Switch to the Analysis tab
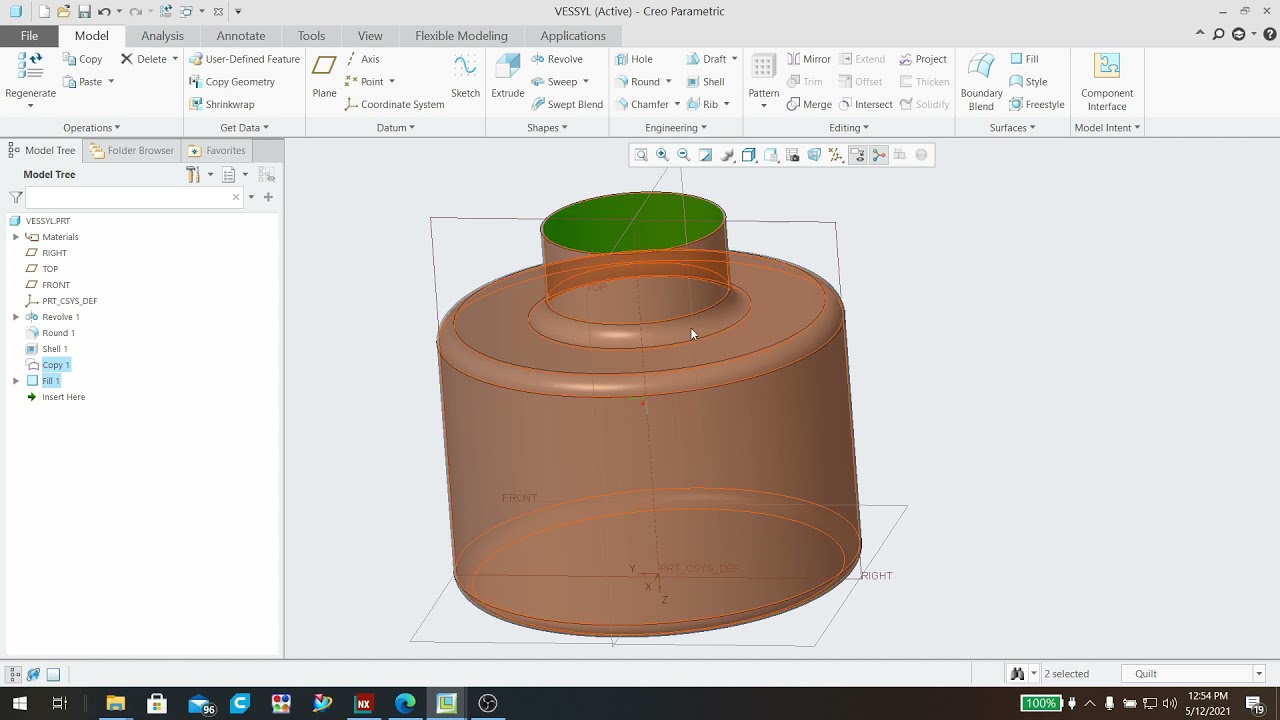1280x720 pixels. click(162, 36)
